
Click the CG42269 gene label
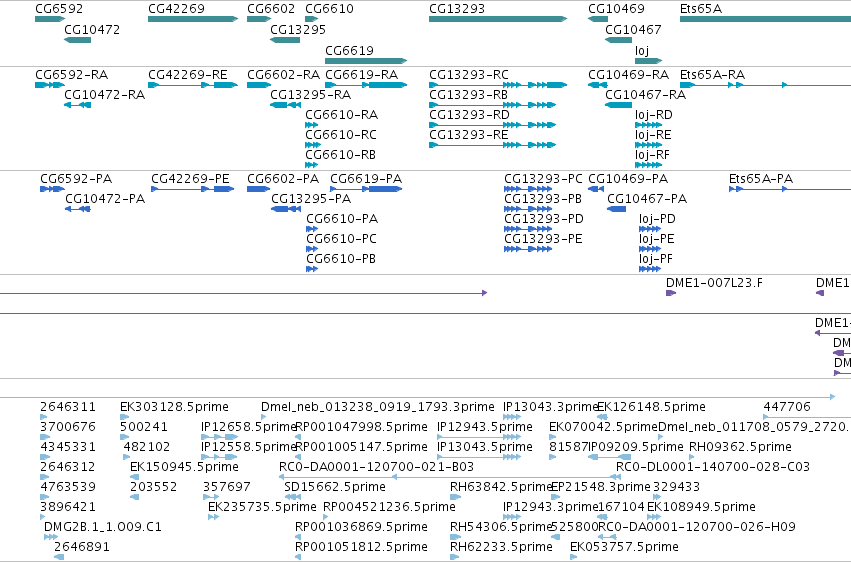(176, 9)
